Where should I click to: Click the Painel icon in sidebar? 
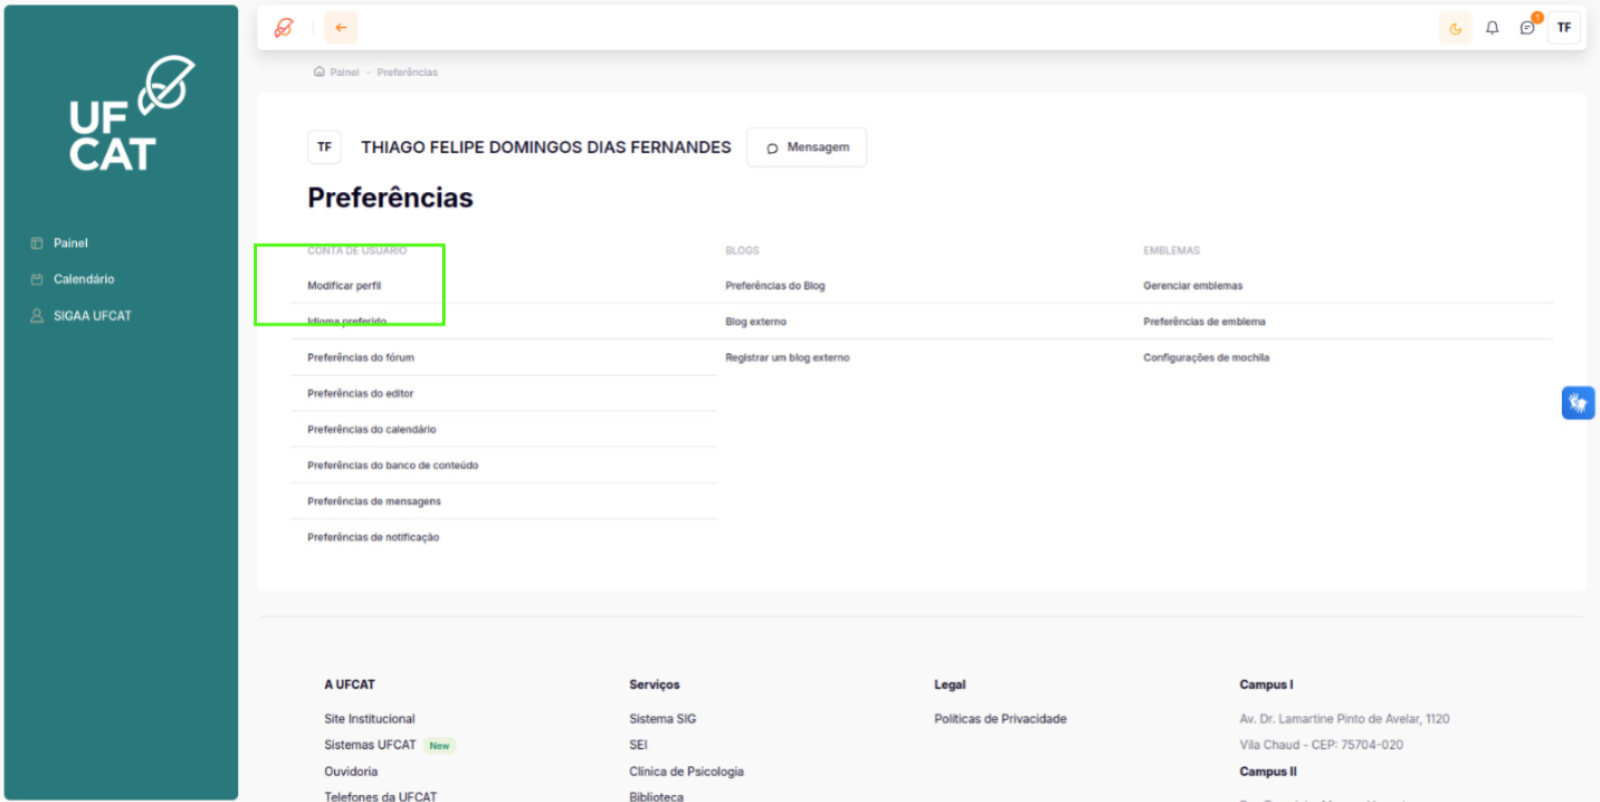point(37,243)
